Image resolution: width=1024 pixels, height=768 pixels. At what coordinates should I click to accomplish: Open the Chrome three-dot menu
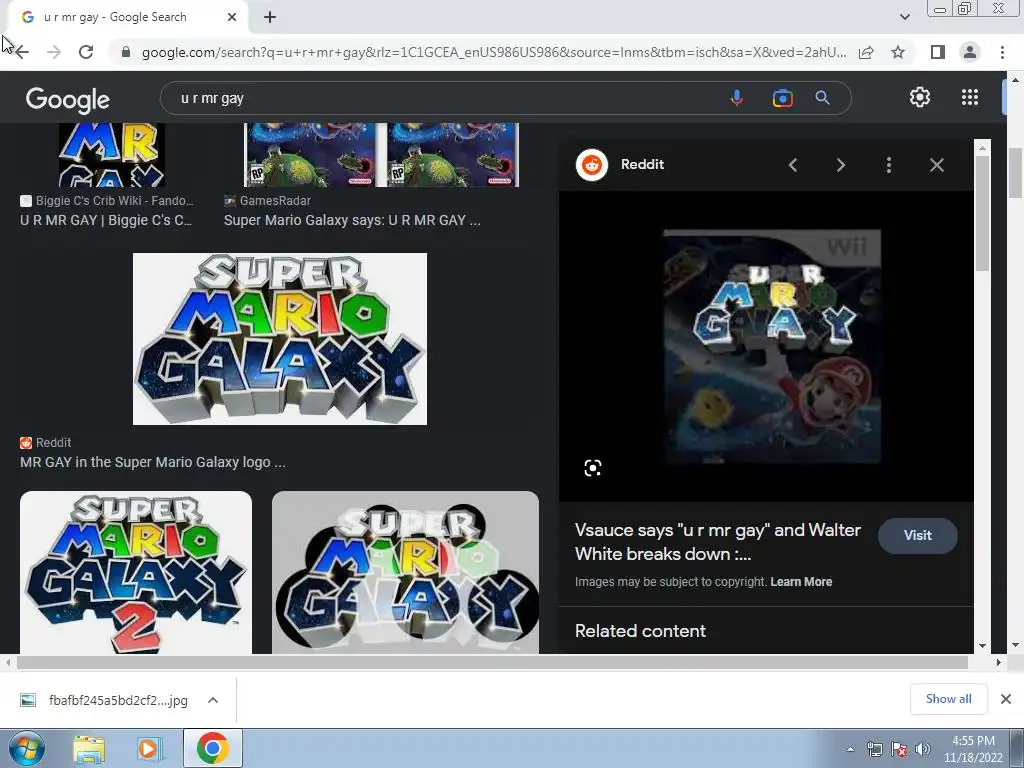point(1002,52)
